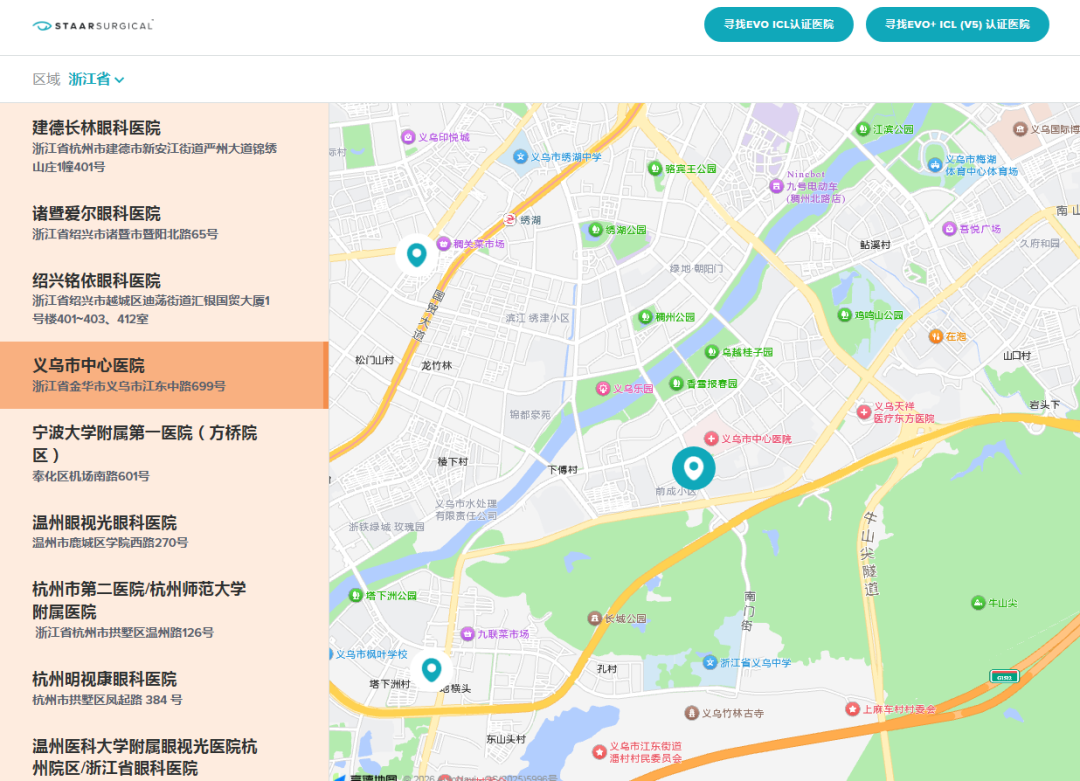Click the green highway shield marker
Viewport: 1080px width, 781px height.
coord(1004,676)
